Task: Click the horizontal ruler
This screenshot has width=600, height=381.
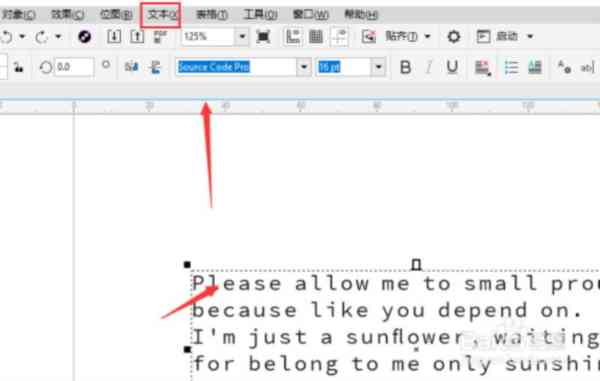Action: [300, 106]
